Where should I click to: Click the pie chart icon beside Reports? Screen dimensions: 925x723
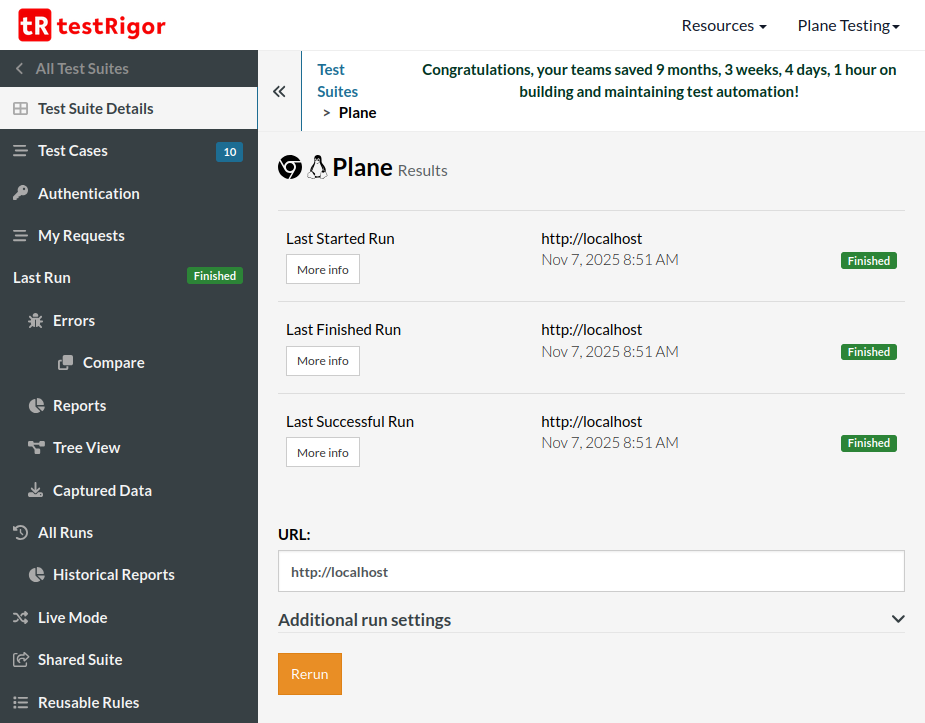pyautogui.click(x=36, y=406)
